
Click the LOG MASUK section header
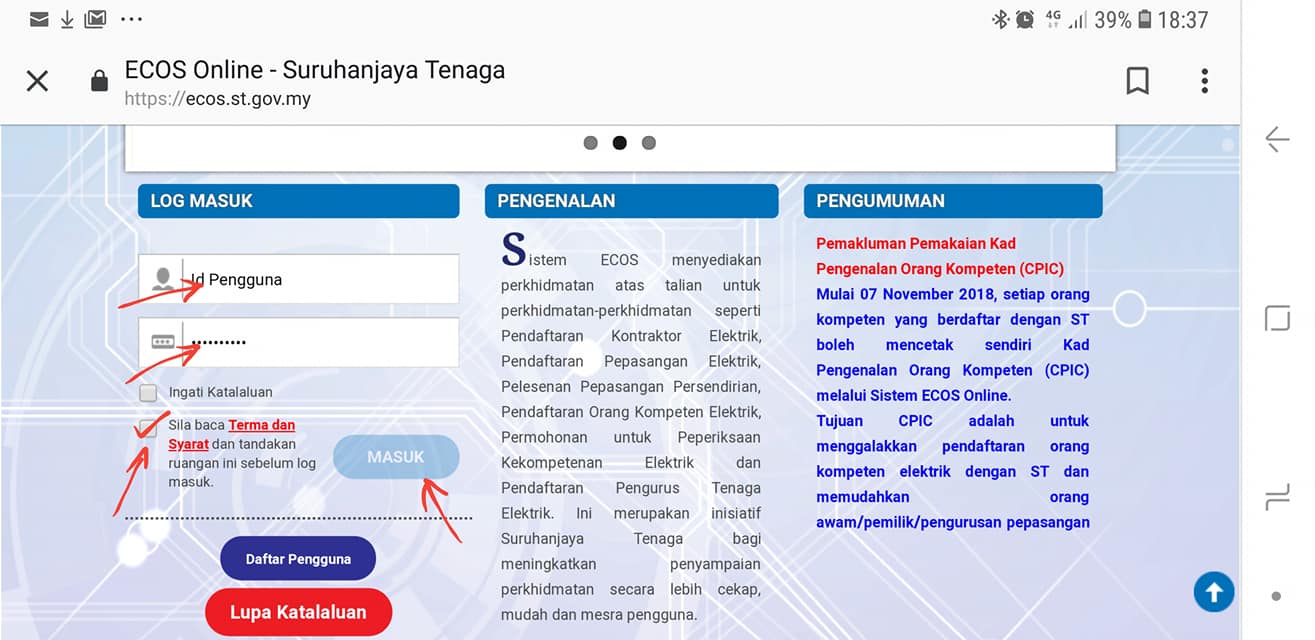(299, 201)
